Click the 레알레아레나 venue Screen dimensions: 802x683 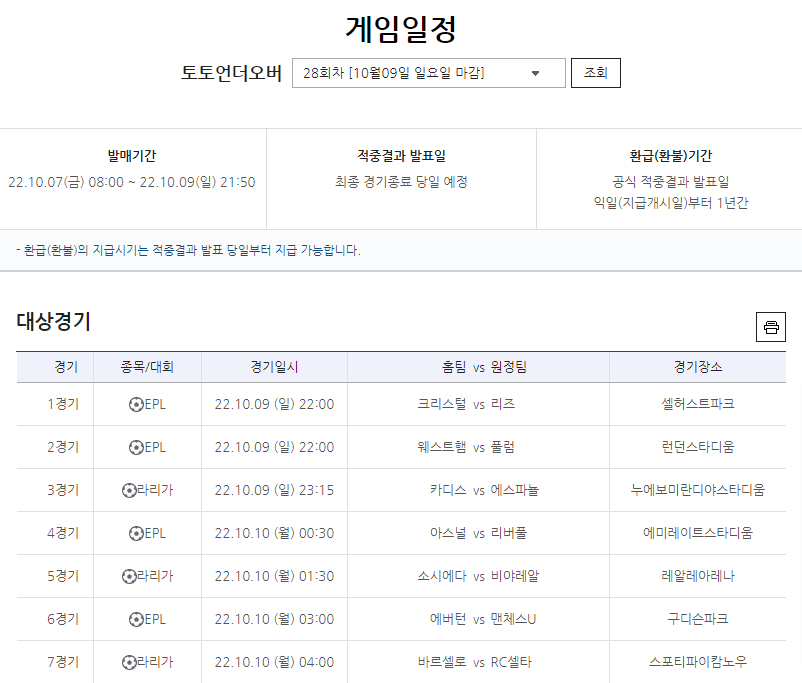tap(698, 576)
